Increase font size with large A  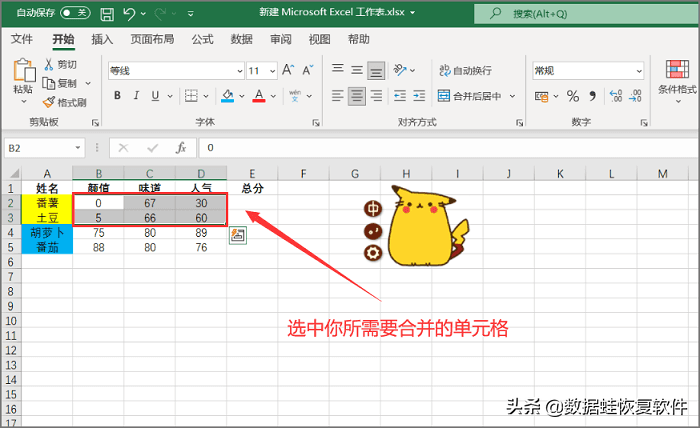(x=288, y=70)
